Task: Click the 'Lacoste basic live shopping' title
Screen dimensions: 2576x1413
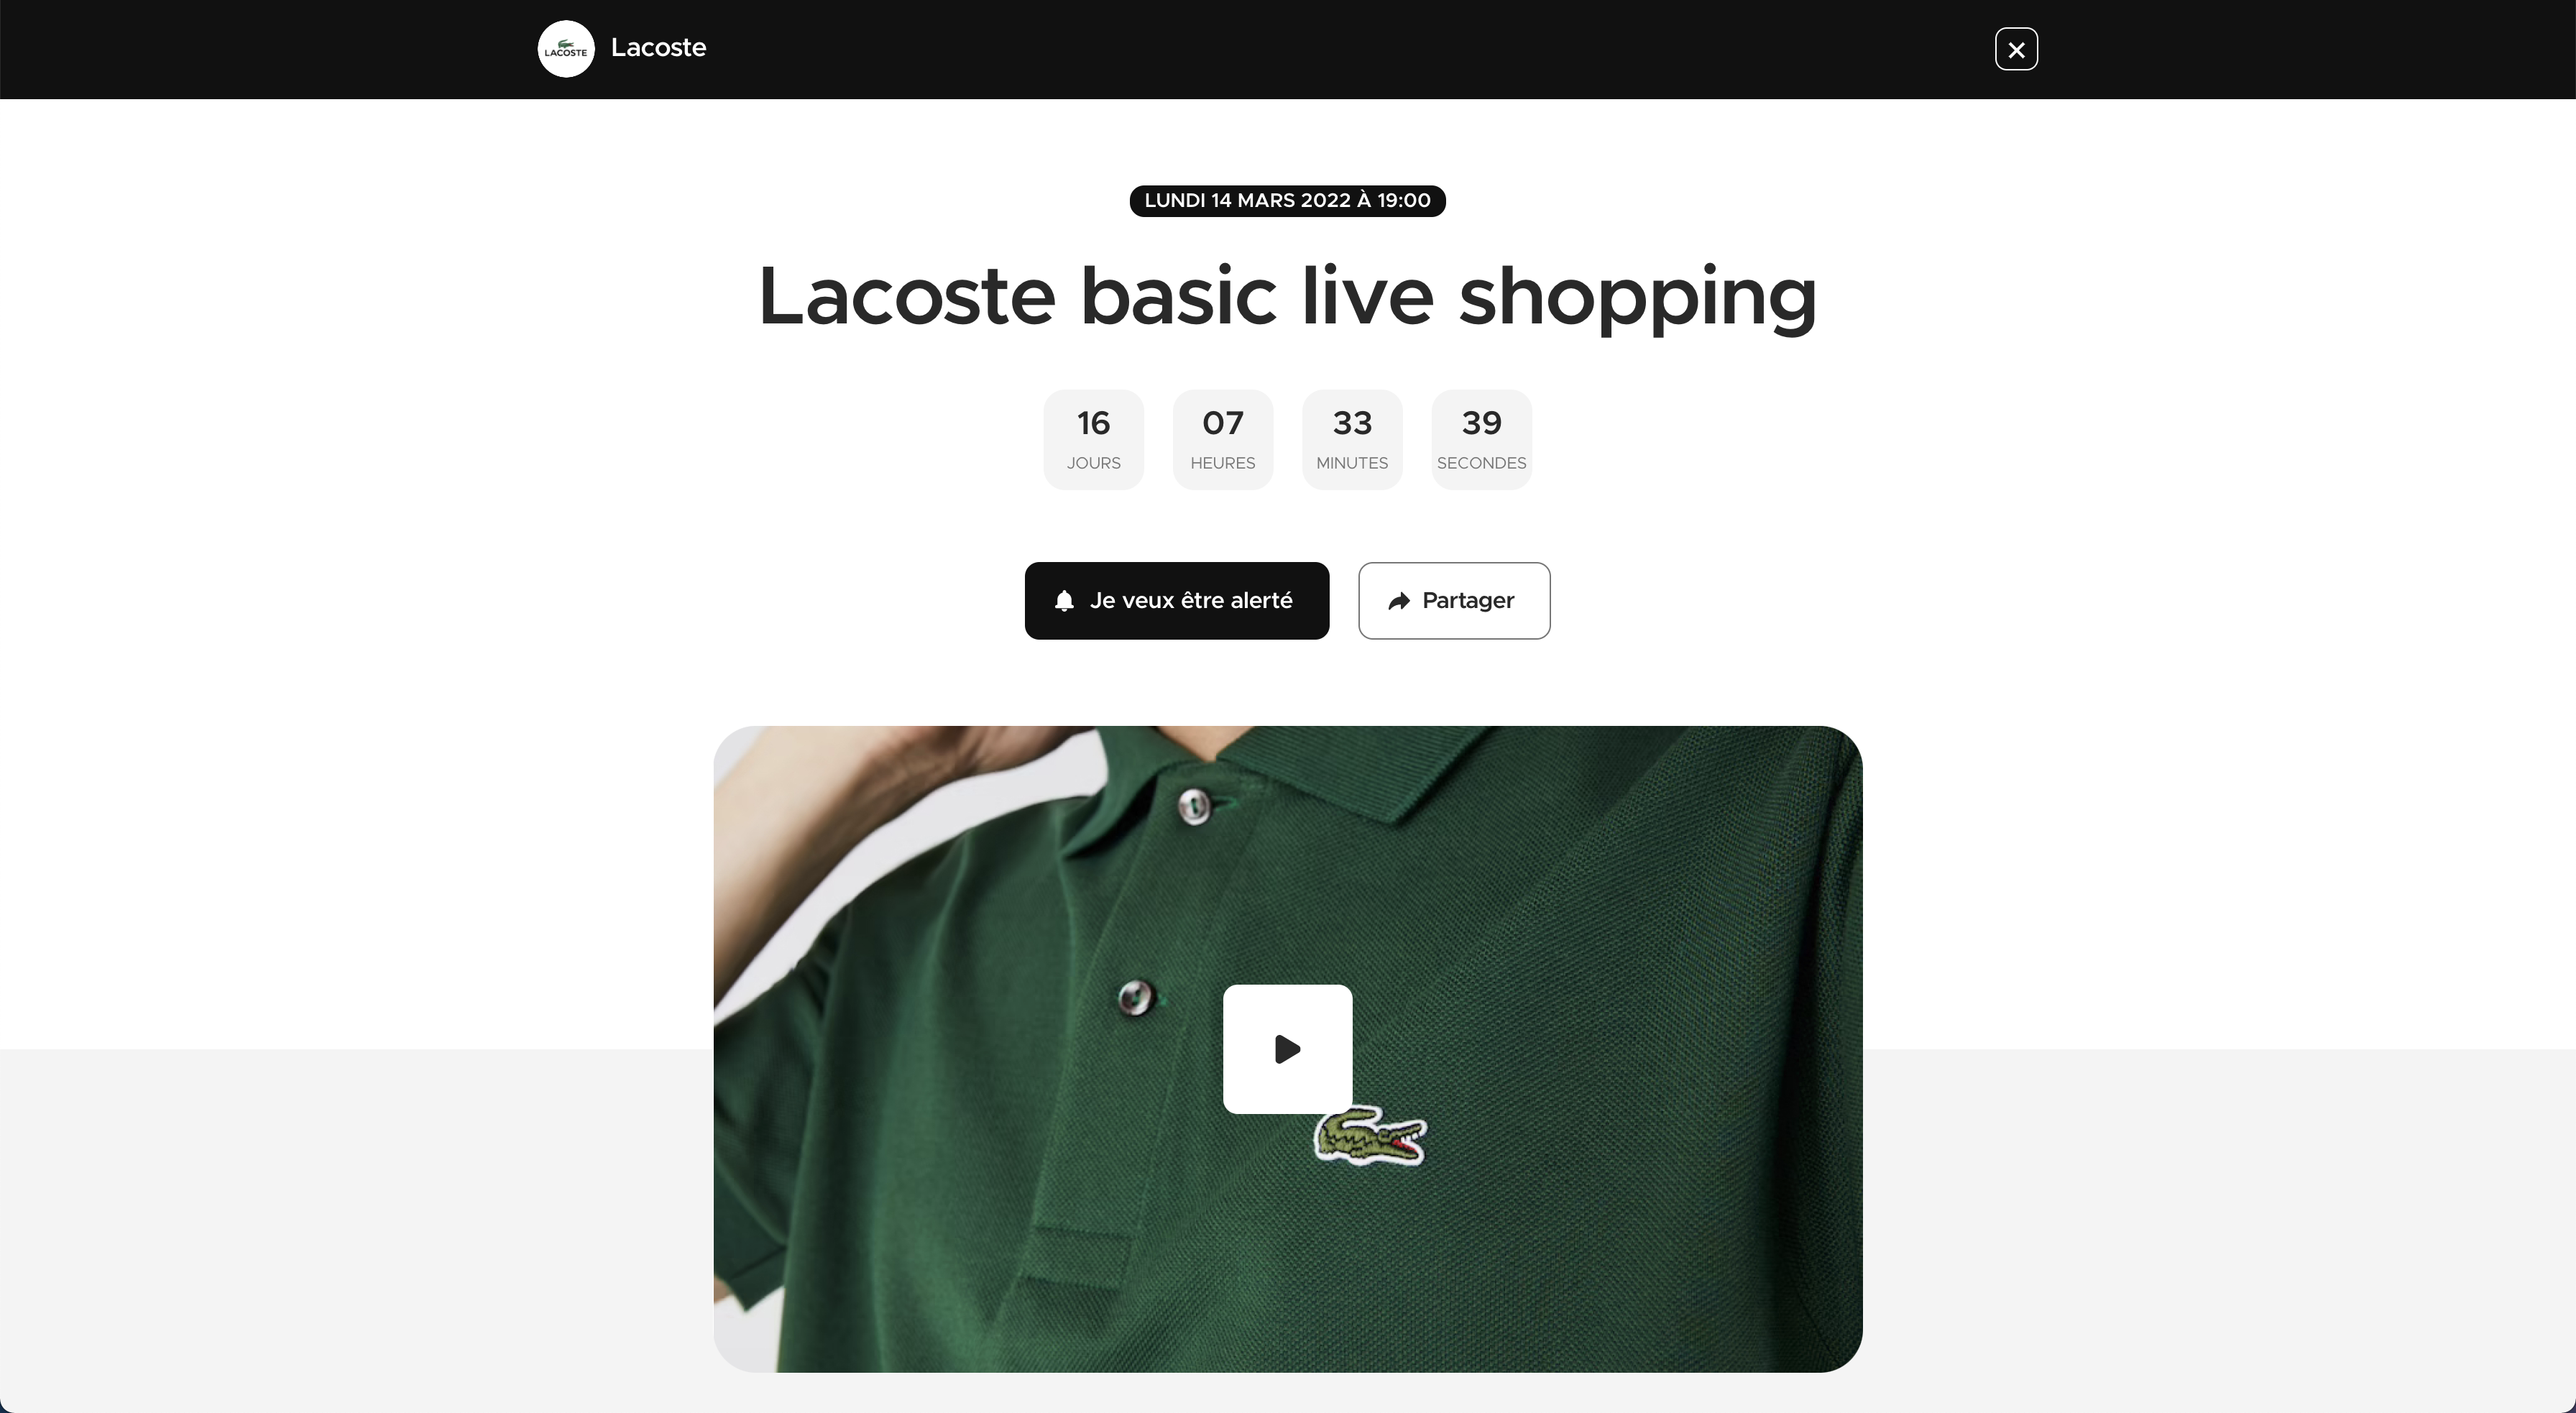Action: [x=1288, y=297]
